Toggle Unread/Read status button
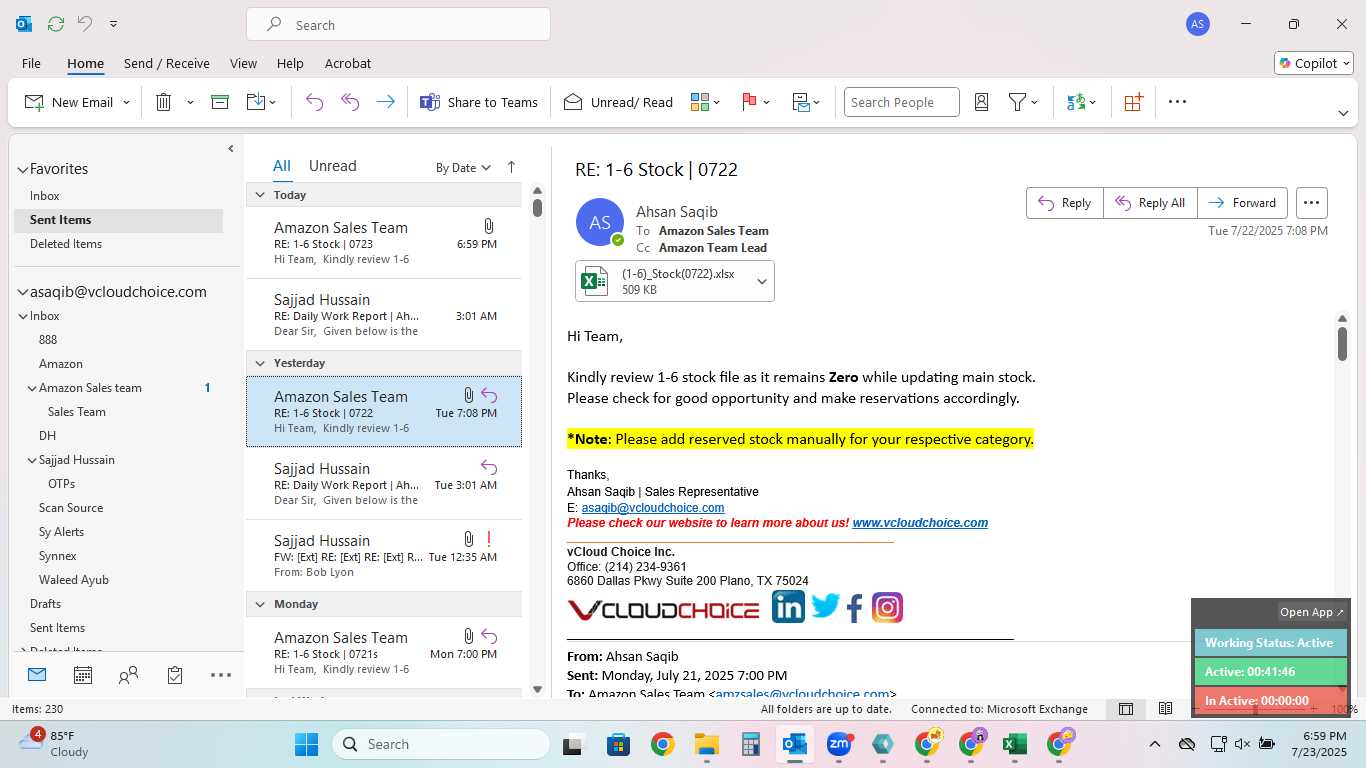The image size is (1366, 768). coord(618,102)
